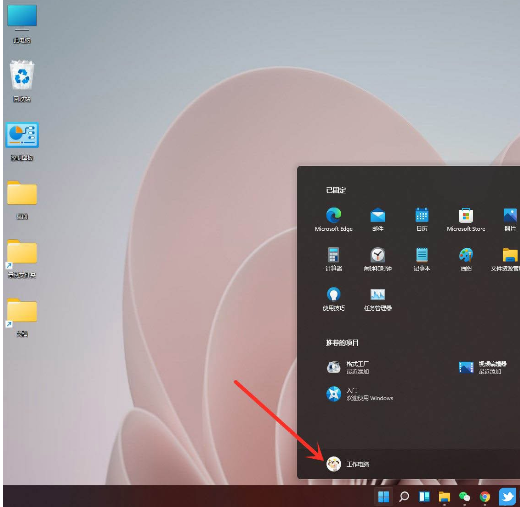Open the Photos app tile
This screenshot has height=507, width=520.
click(x=510, y=219)
